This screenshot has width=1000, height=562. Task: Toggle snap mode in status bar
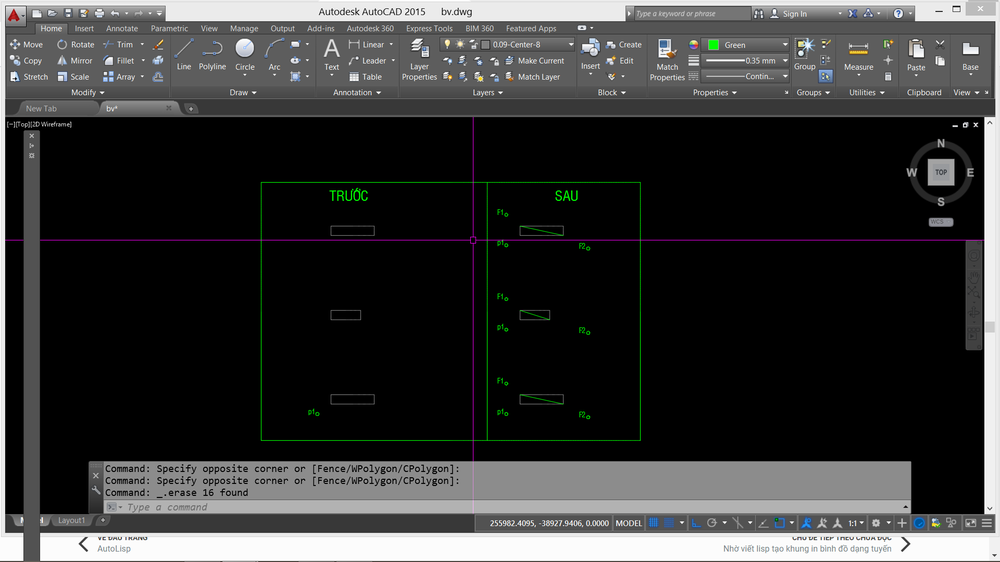pos(669,523)
